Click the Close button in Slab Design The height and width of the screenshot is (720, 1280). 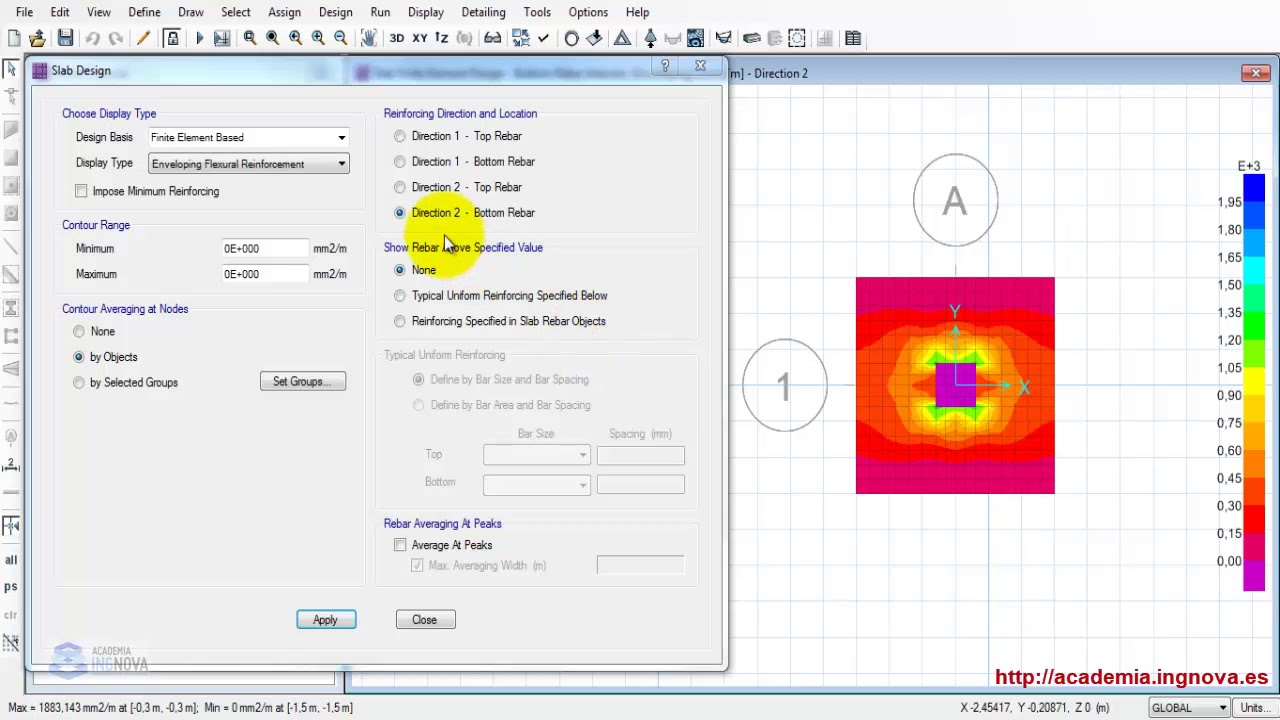click(x=424, y=620)
